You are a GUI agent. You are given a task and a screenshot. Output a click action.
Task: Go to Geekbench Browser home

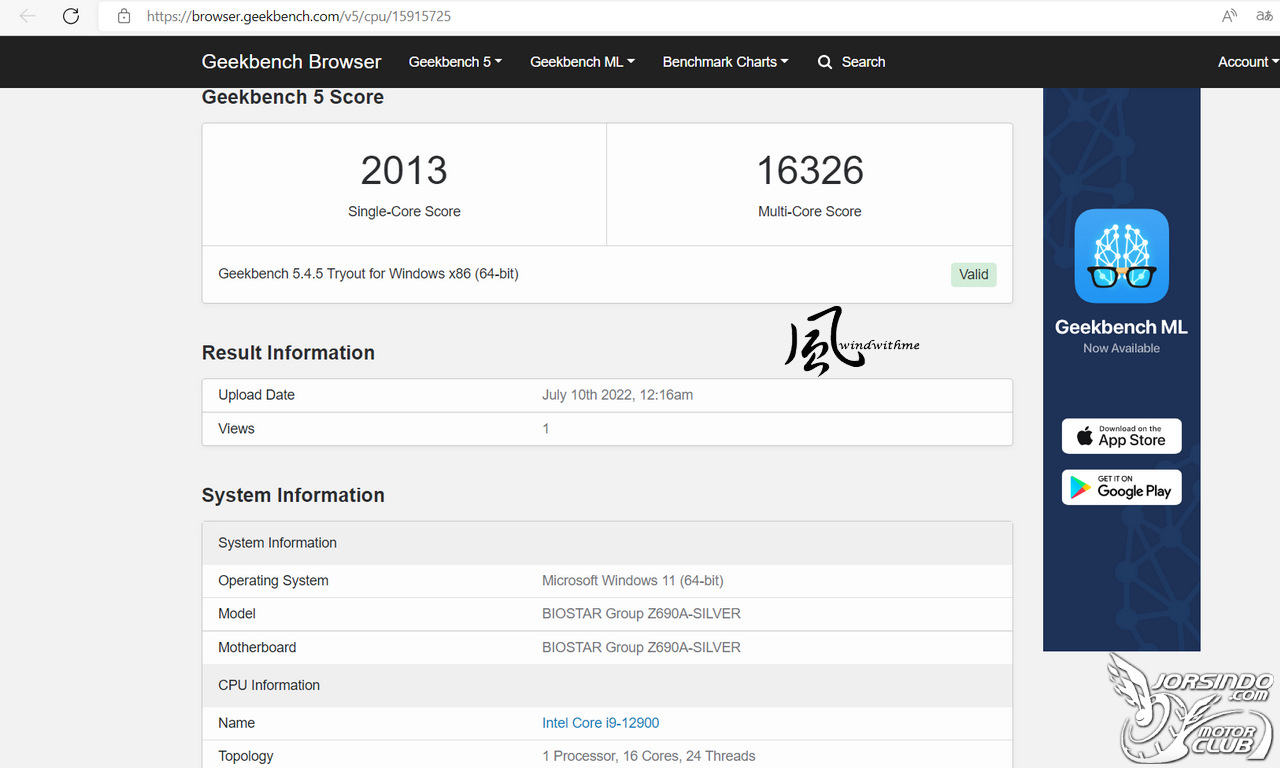pos(291,62)
